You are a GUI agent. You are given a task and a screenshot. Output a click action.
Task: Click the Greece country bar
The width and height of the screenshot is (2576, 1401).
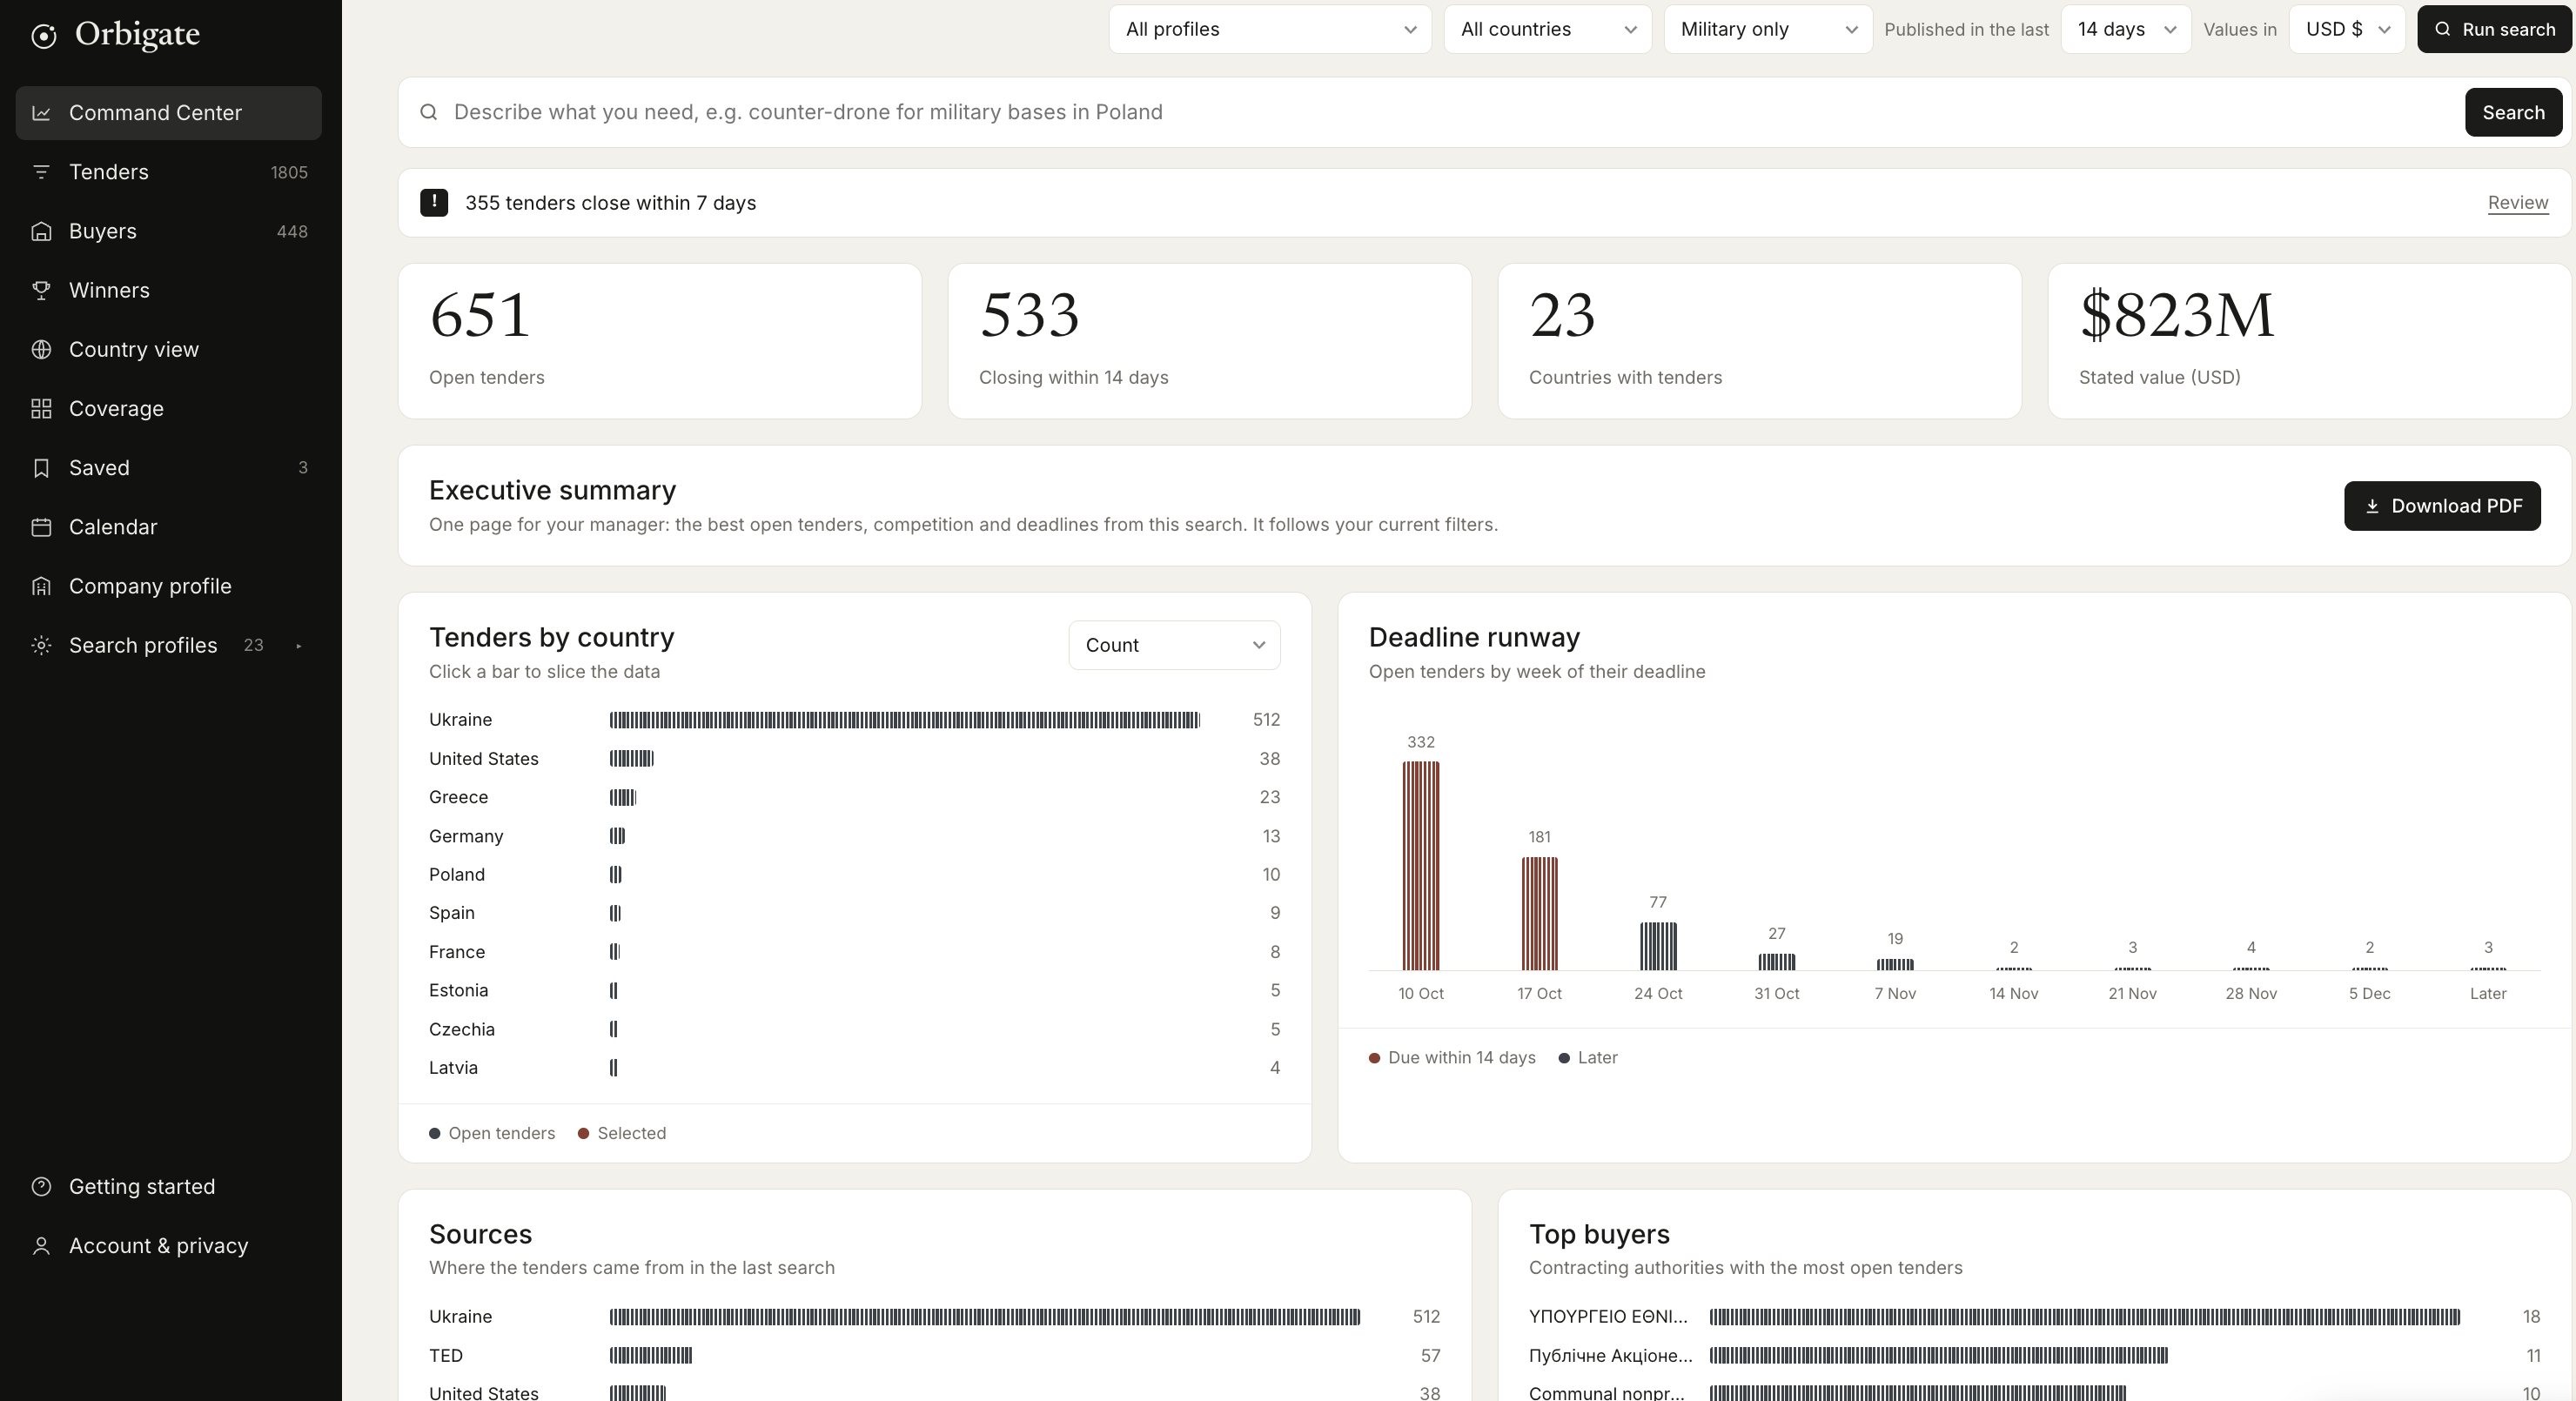[x=622, y=797]
